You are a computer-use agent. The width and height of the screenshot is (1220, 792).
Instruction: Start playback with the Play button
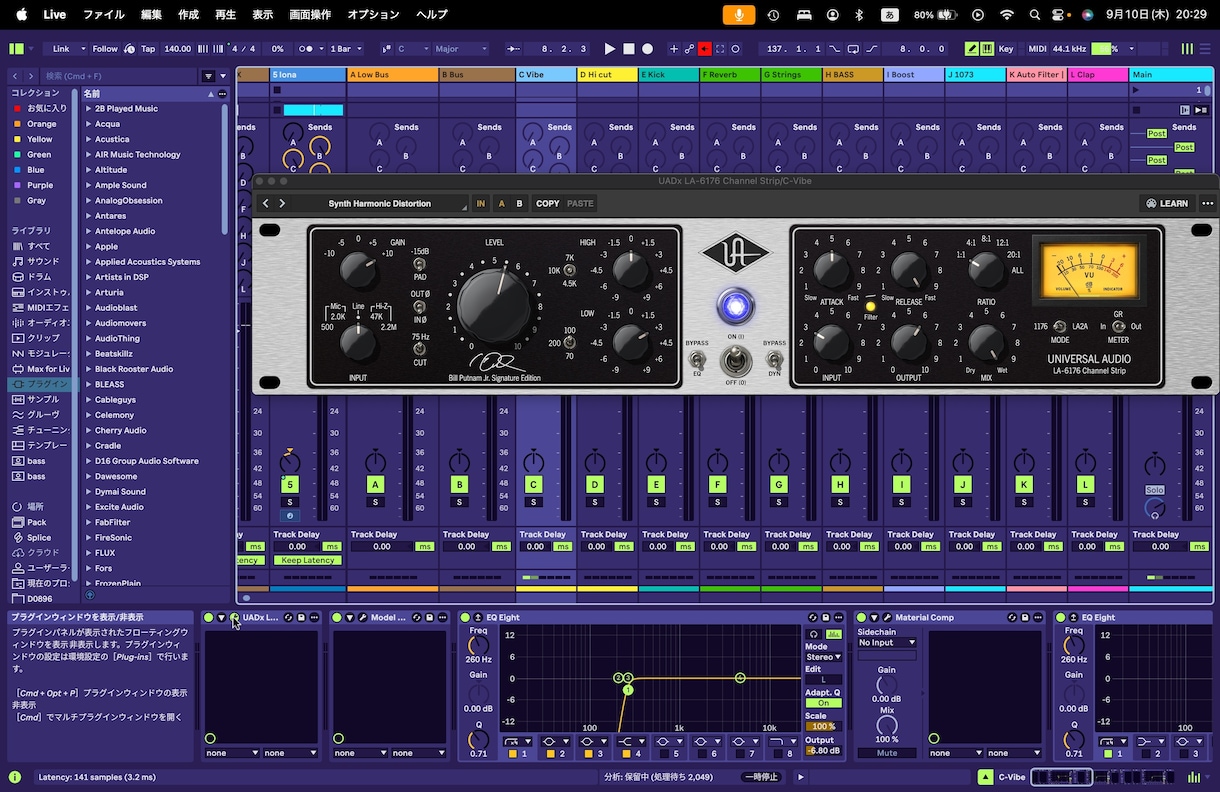tap(610, 48)
